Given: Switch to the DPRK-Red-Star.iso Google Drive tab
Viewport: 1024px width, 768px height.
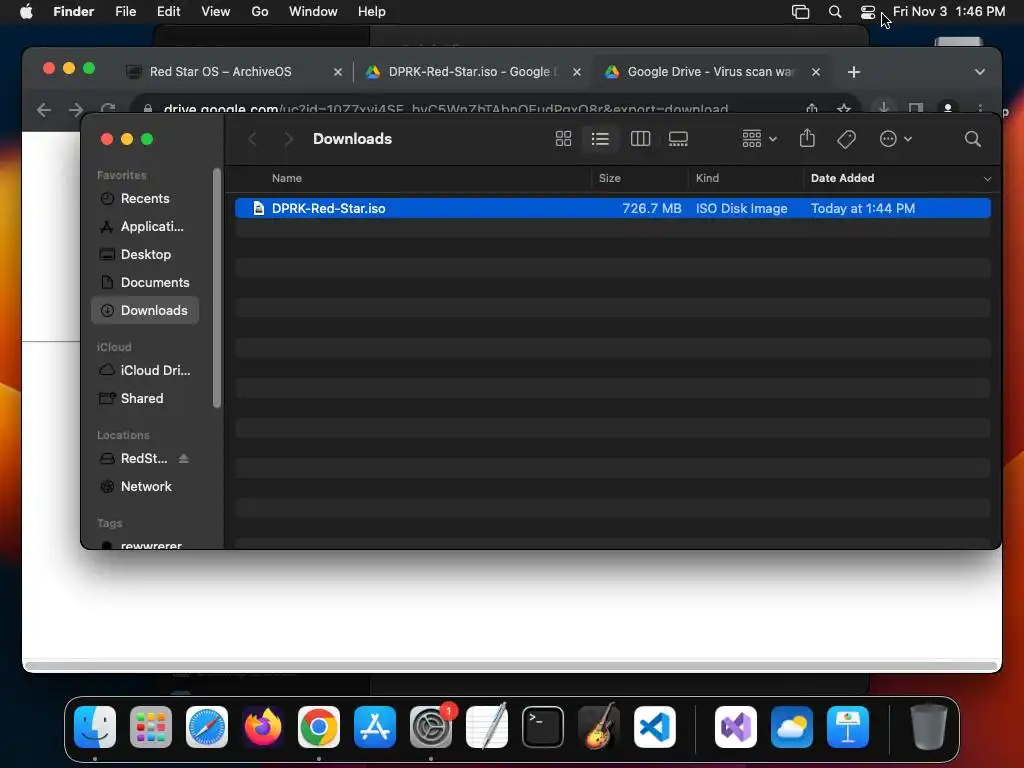Looking at the screenshot, I should point(469,72).
